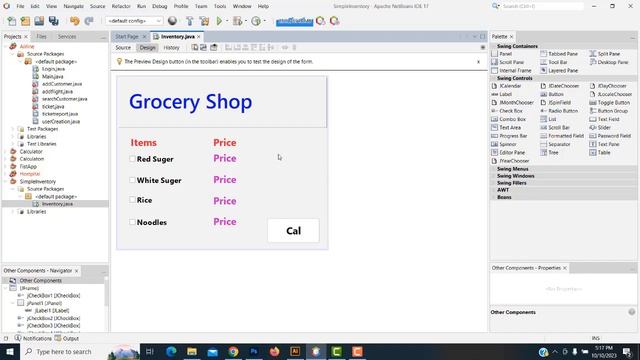Collapse the Swing Controls palette section

(x=514, y=78)
